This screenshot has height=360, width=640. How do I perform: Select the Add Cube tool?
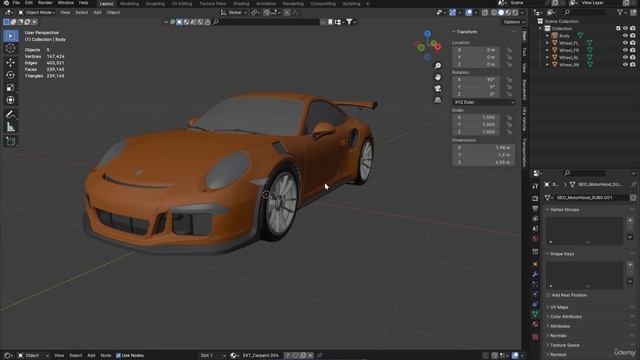[x=11, y=141]
